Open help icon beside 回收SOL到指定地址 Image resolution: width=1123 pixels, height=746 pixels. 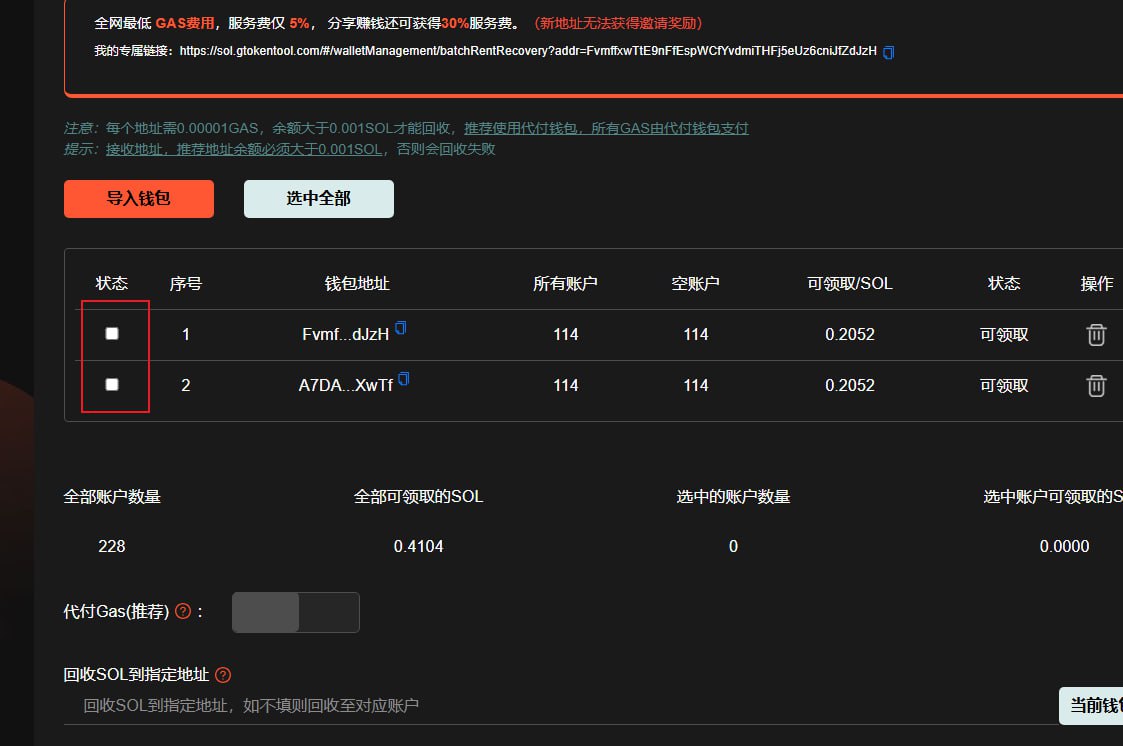pyautogui.click(x=223, y=675)
